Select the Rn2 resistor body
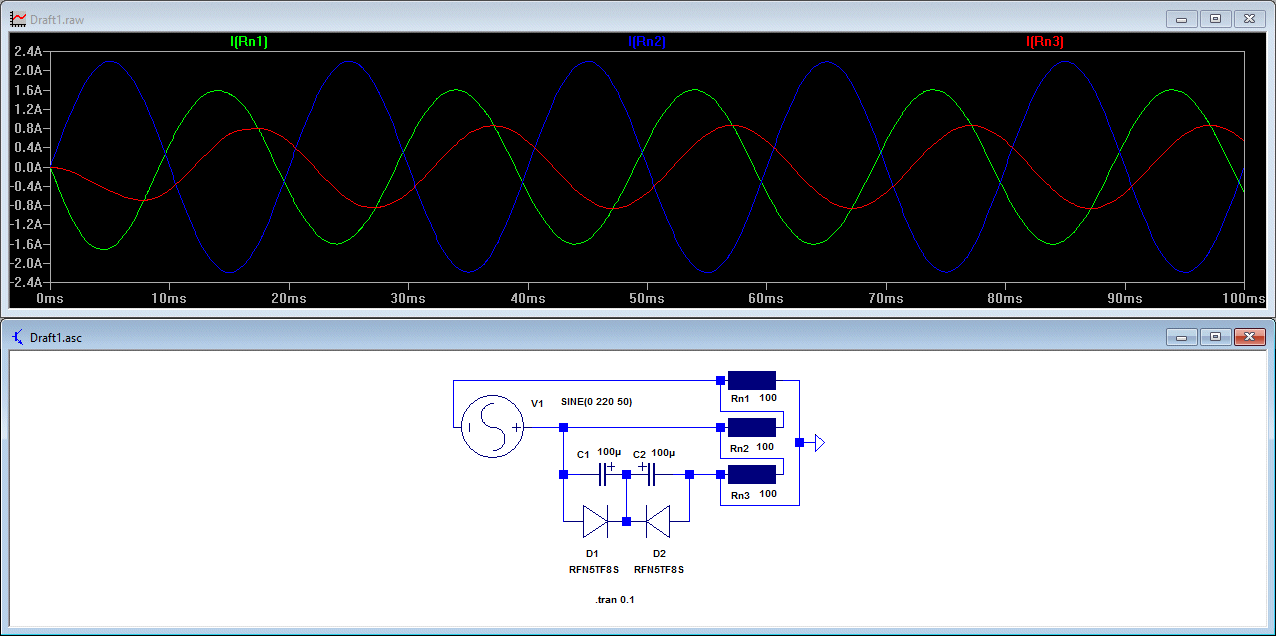The height and width of the screenshot is (636, 1276). 751,428
